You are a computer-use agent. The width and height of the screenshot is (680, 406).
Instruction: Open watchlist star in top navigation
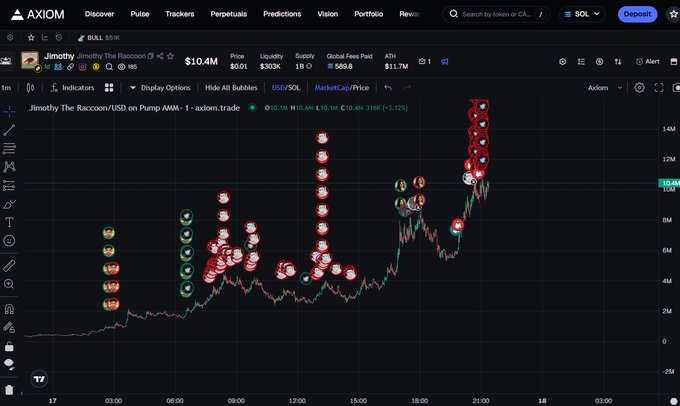click(x=673, y=14)
